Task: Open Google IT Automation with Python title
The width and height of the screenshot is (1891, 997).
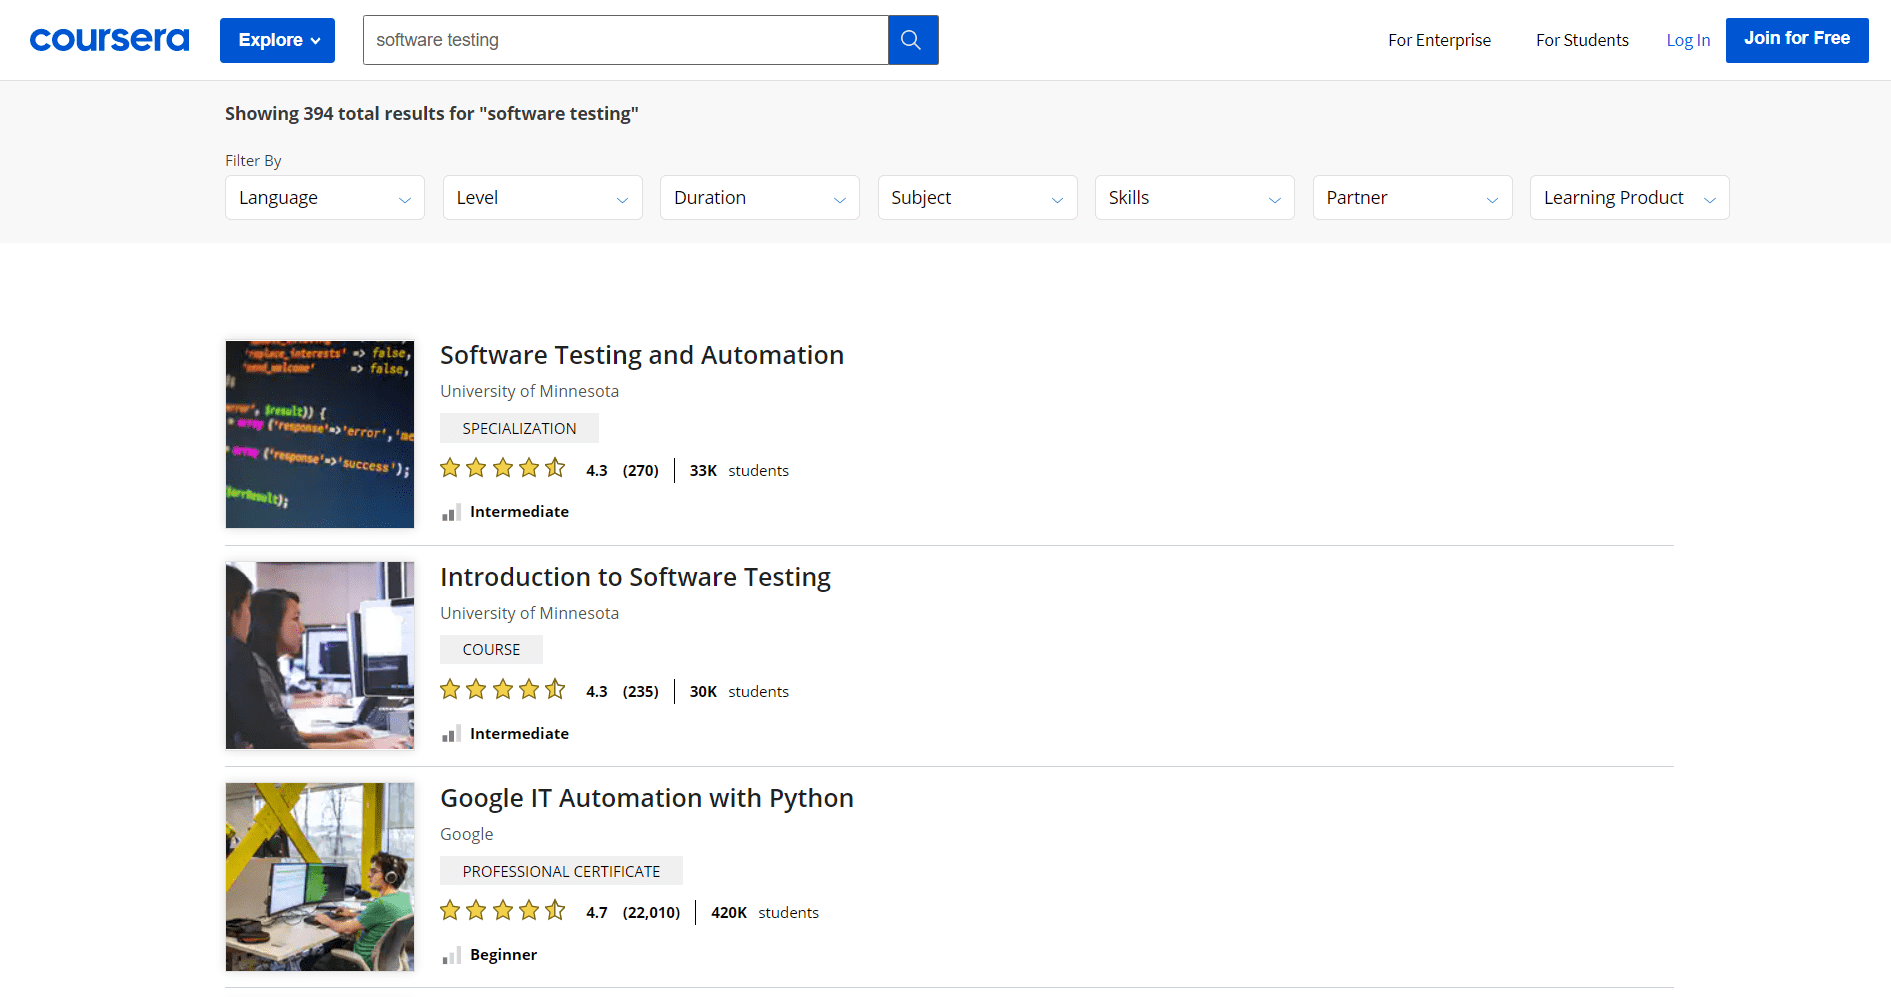Action: click(x=647, y=798)
